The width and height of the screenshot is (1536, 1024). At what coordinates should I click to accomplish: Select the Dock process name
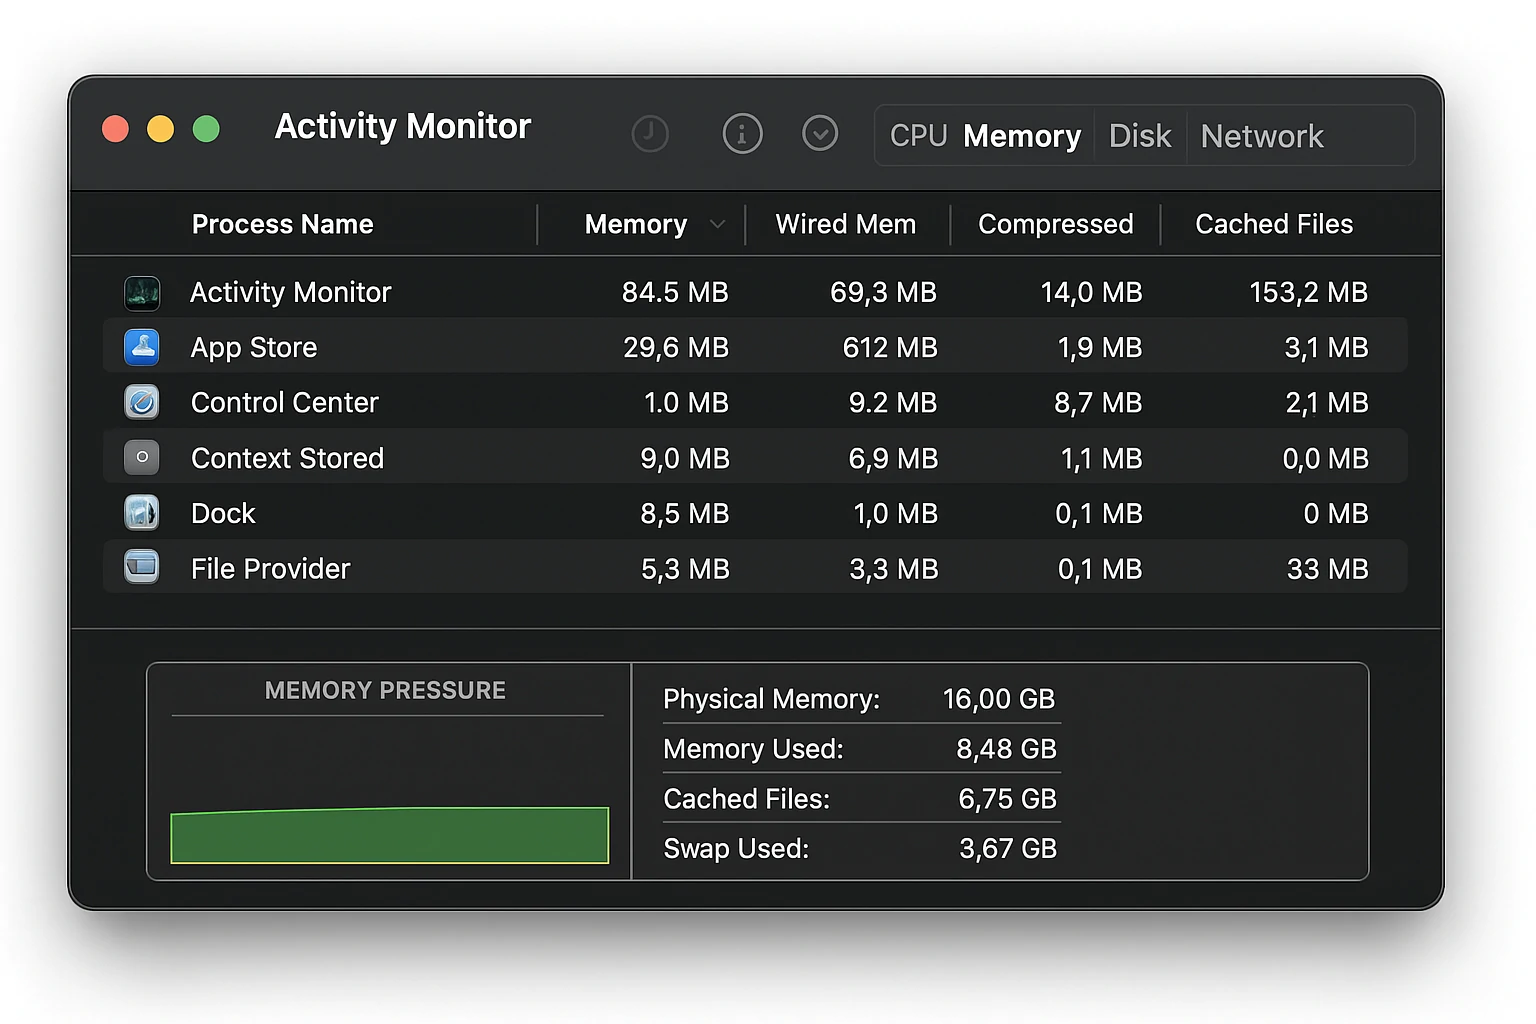click(224, 513)
